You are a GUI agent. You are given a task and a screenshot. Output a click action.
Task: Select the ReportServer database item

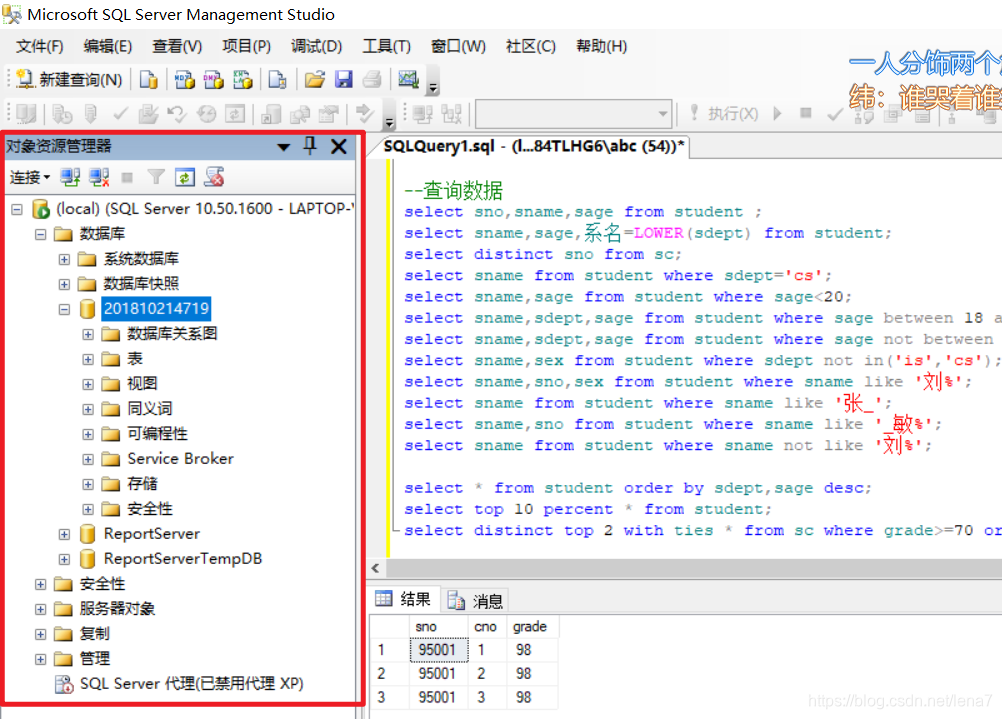(x=151, y=534)
